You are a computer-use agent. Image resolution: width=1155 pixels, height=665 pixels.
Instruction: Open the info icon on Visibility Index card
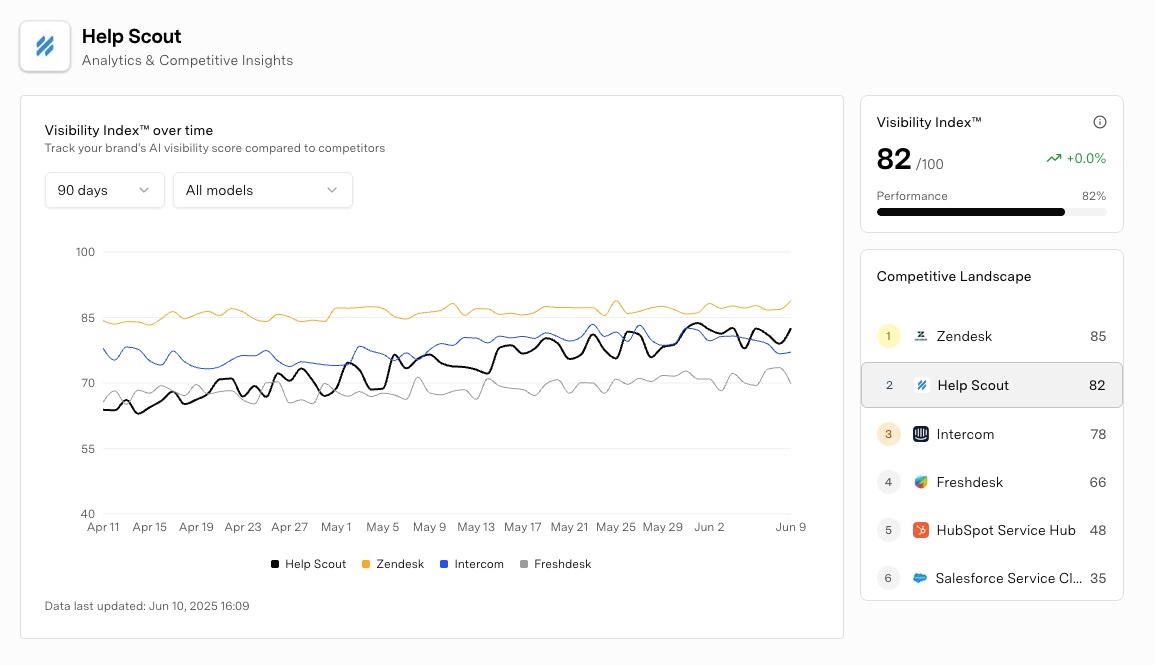coord(1099,122)
